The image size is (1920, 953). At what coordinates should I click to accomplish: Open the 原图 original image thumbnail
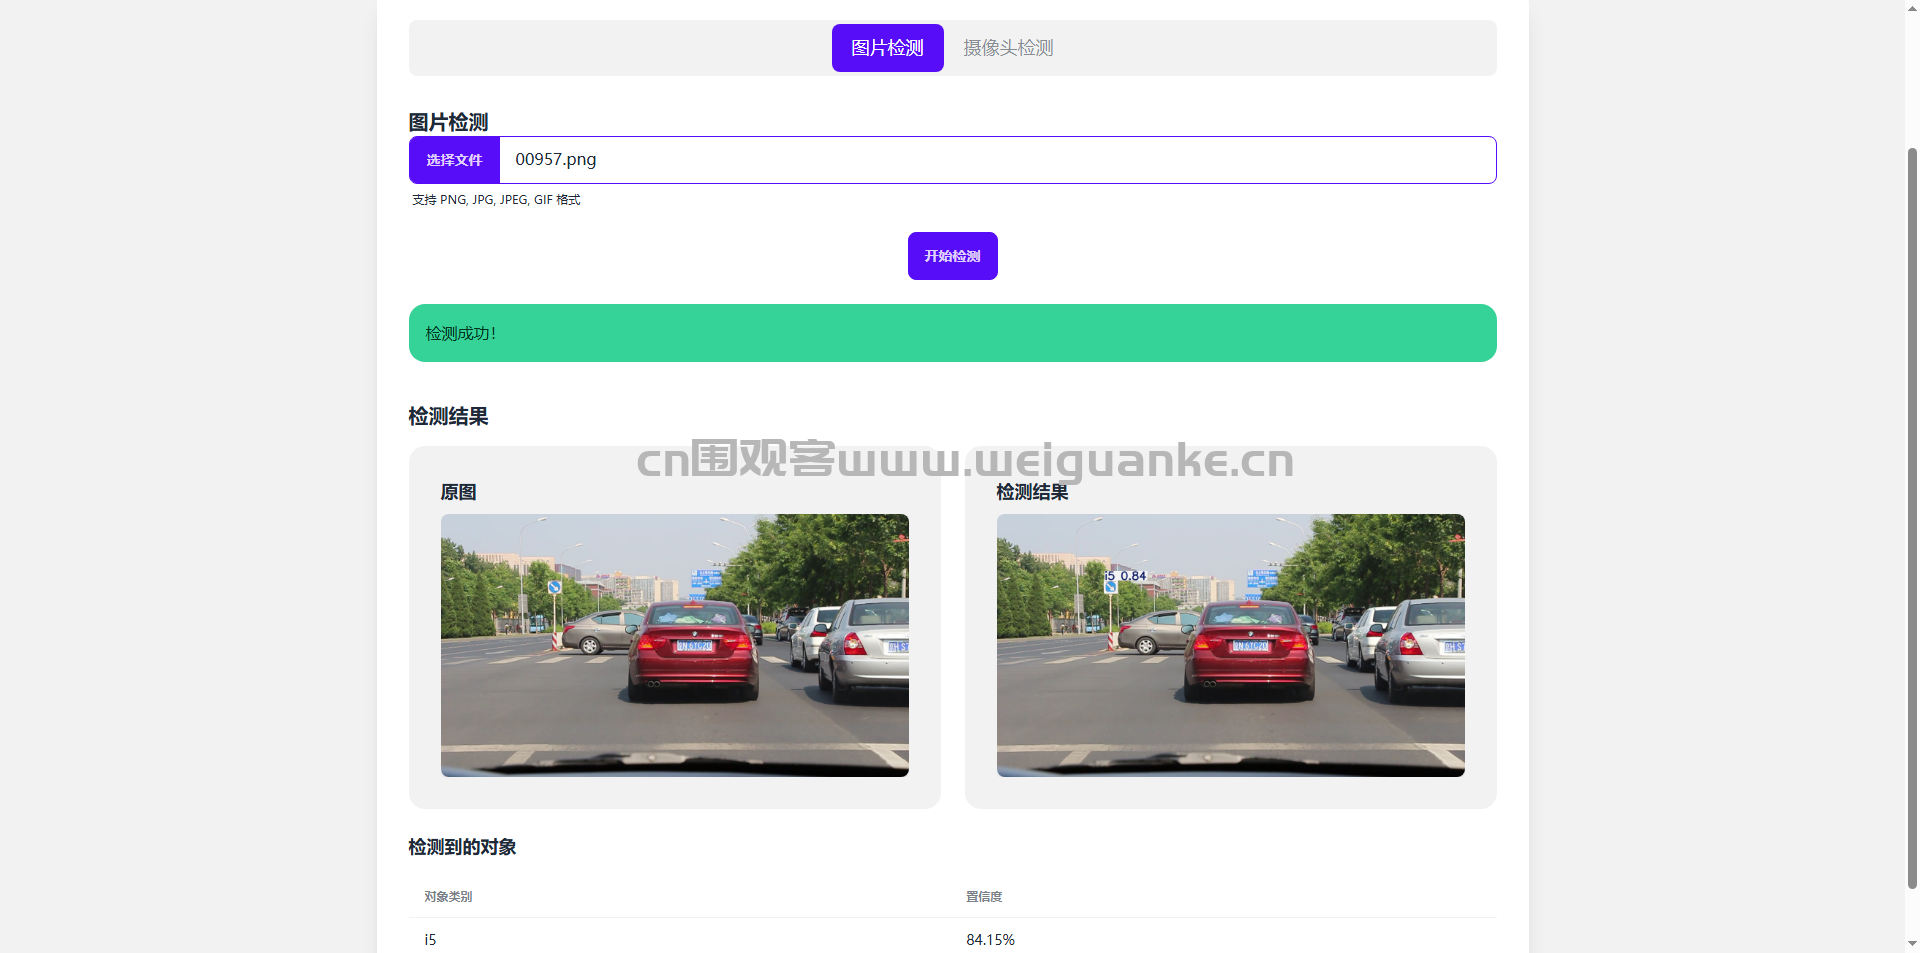[674, 645]
